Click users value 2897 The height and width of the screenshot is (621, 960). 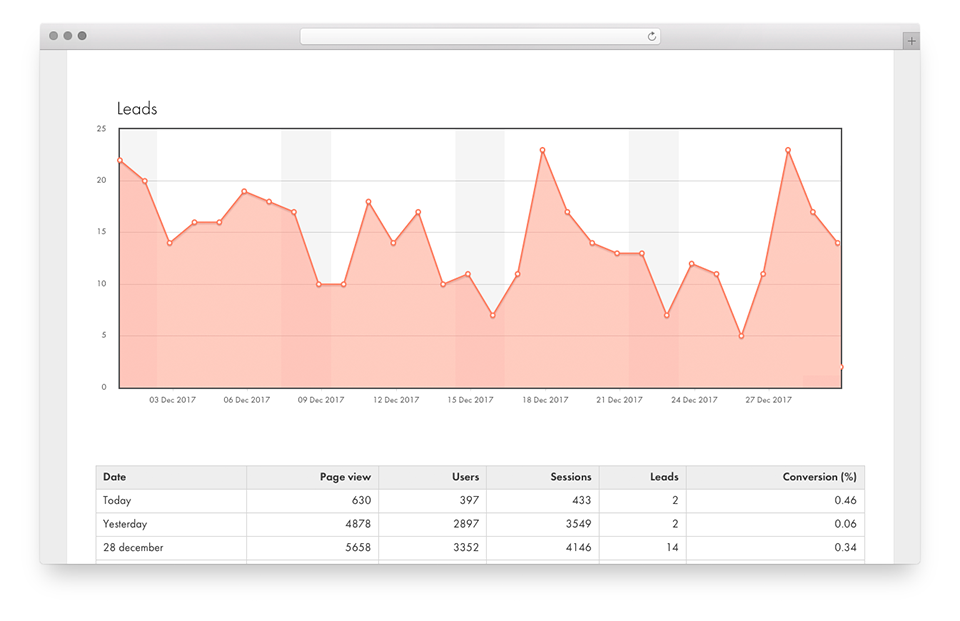point(466,524)
